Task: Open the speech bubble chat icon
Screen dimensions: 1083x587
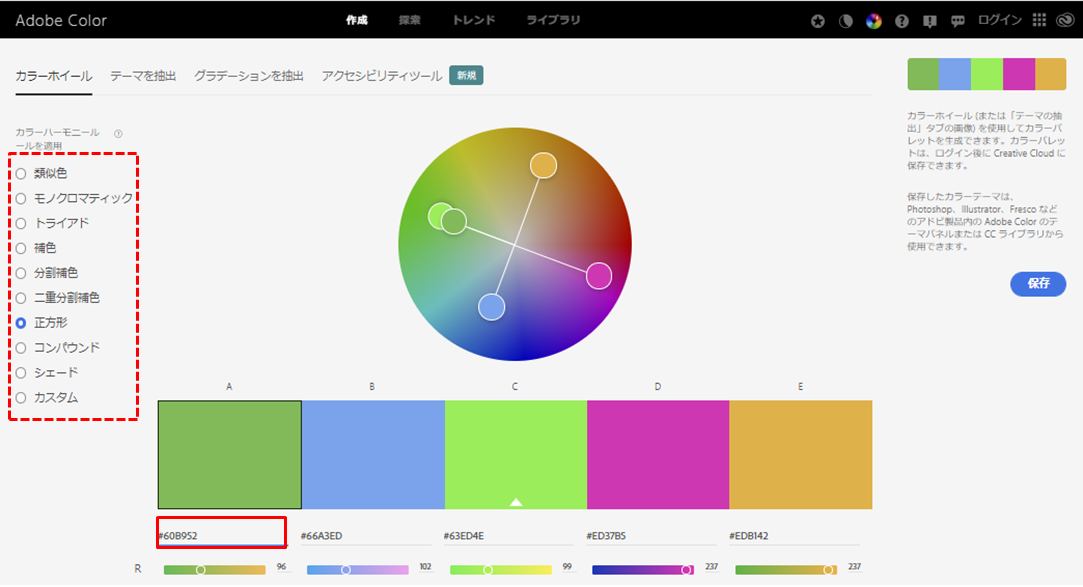Action: (x=957, y=21)
